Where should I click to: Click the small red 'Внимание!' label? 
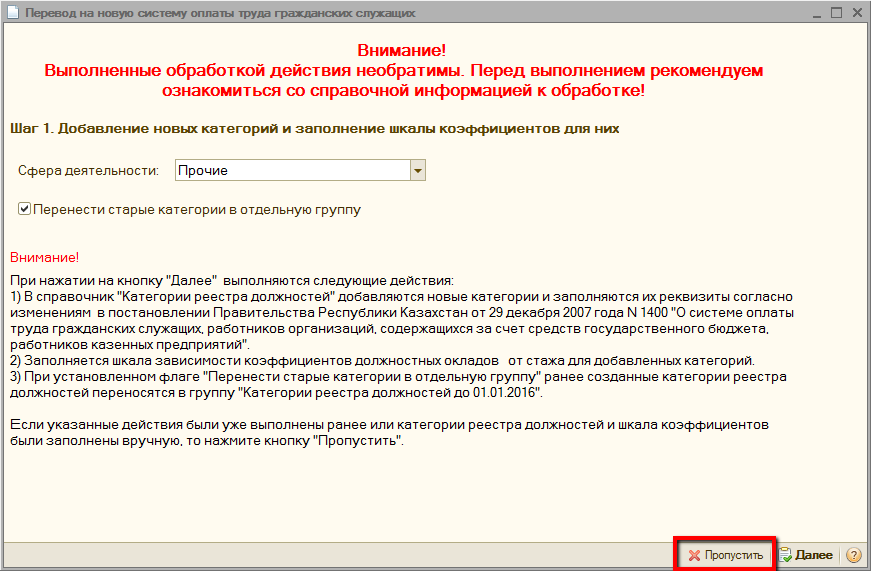click(x=43, y=257)
